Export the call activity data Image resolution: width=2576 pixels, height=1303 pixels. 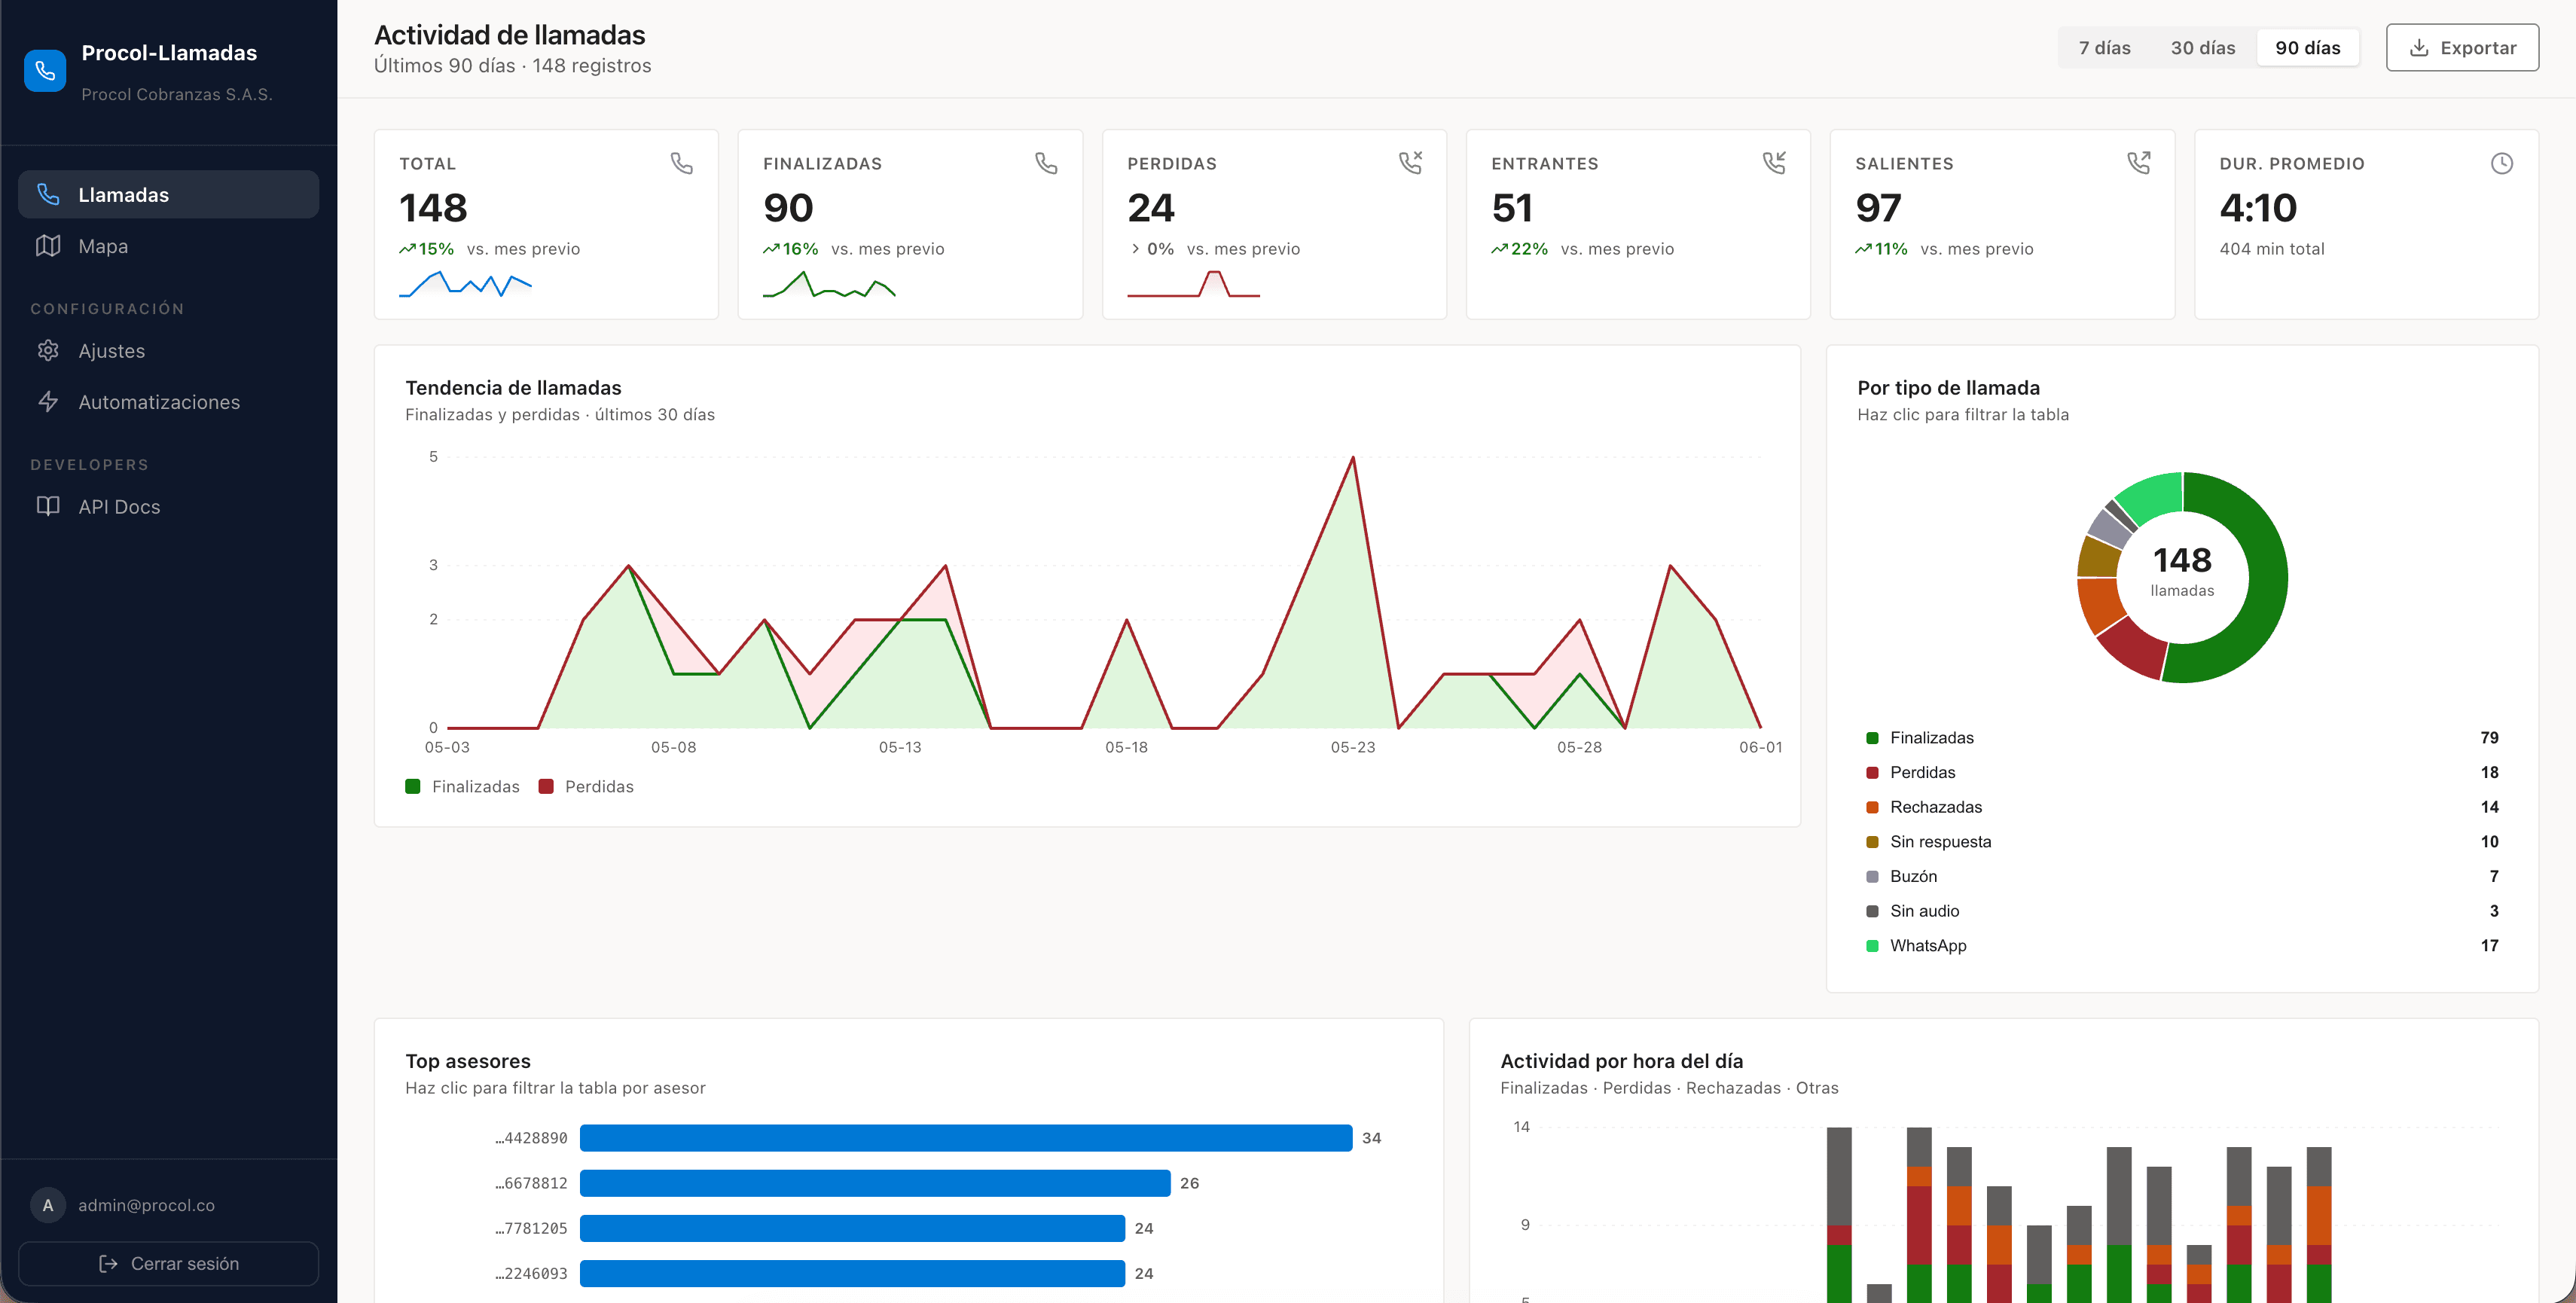click(x=2462, y=48)
